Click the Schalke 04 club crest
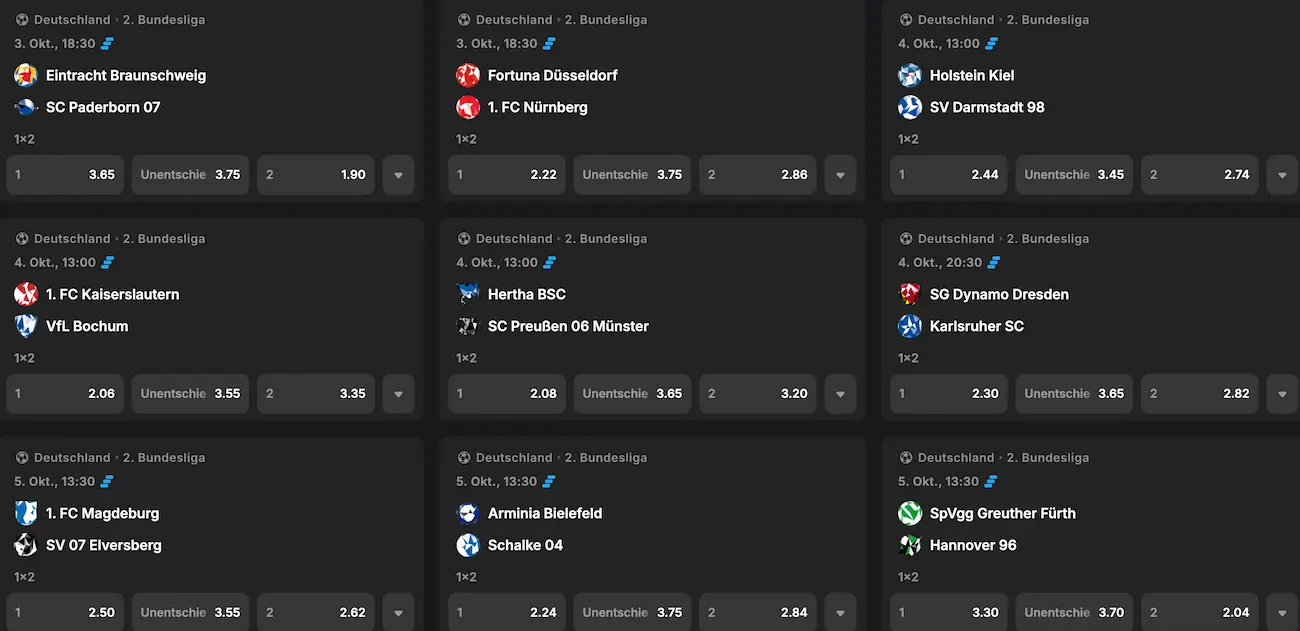1300x631 pixels. click(468, 545)
